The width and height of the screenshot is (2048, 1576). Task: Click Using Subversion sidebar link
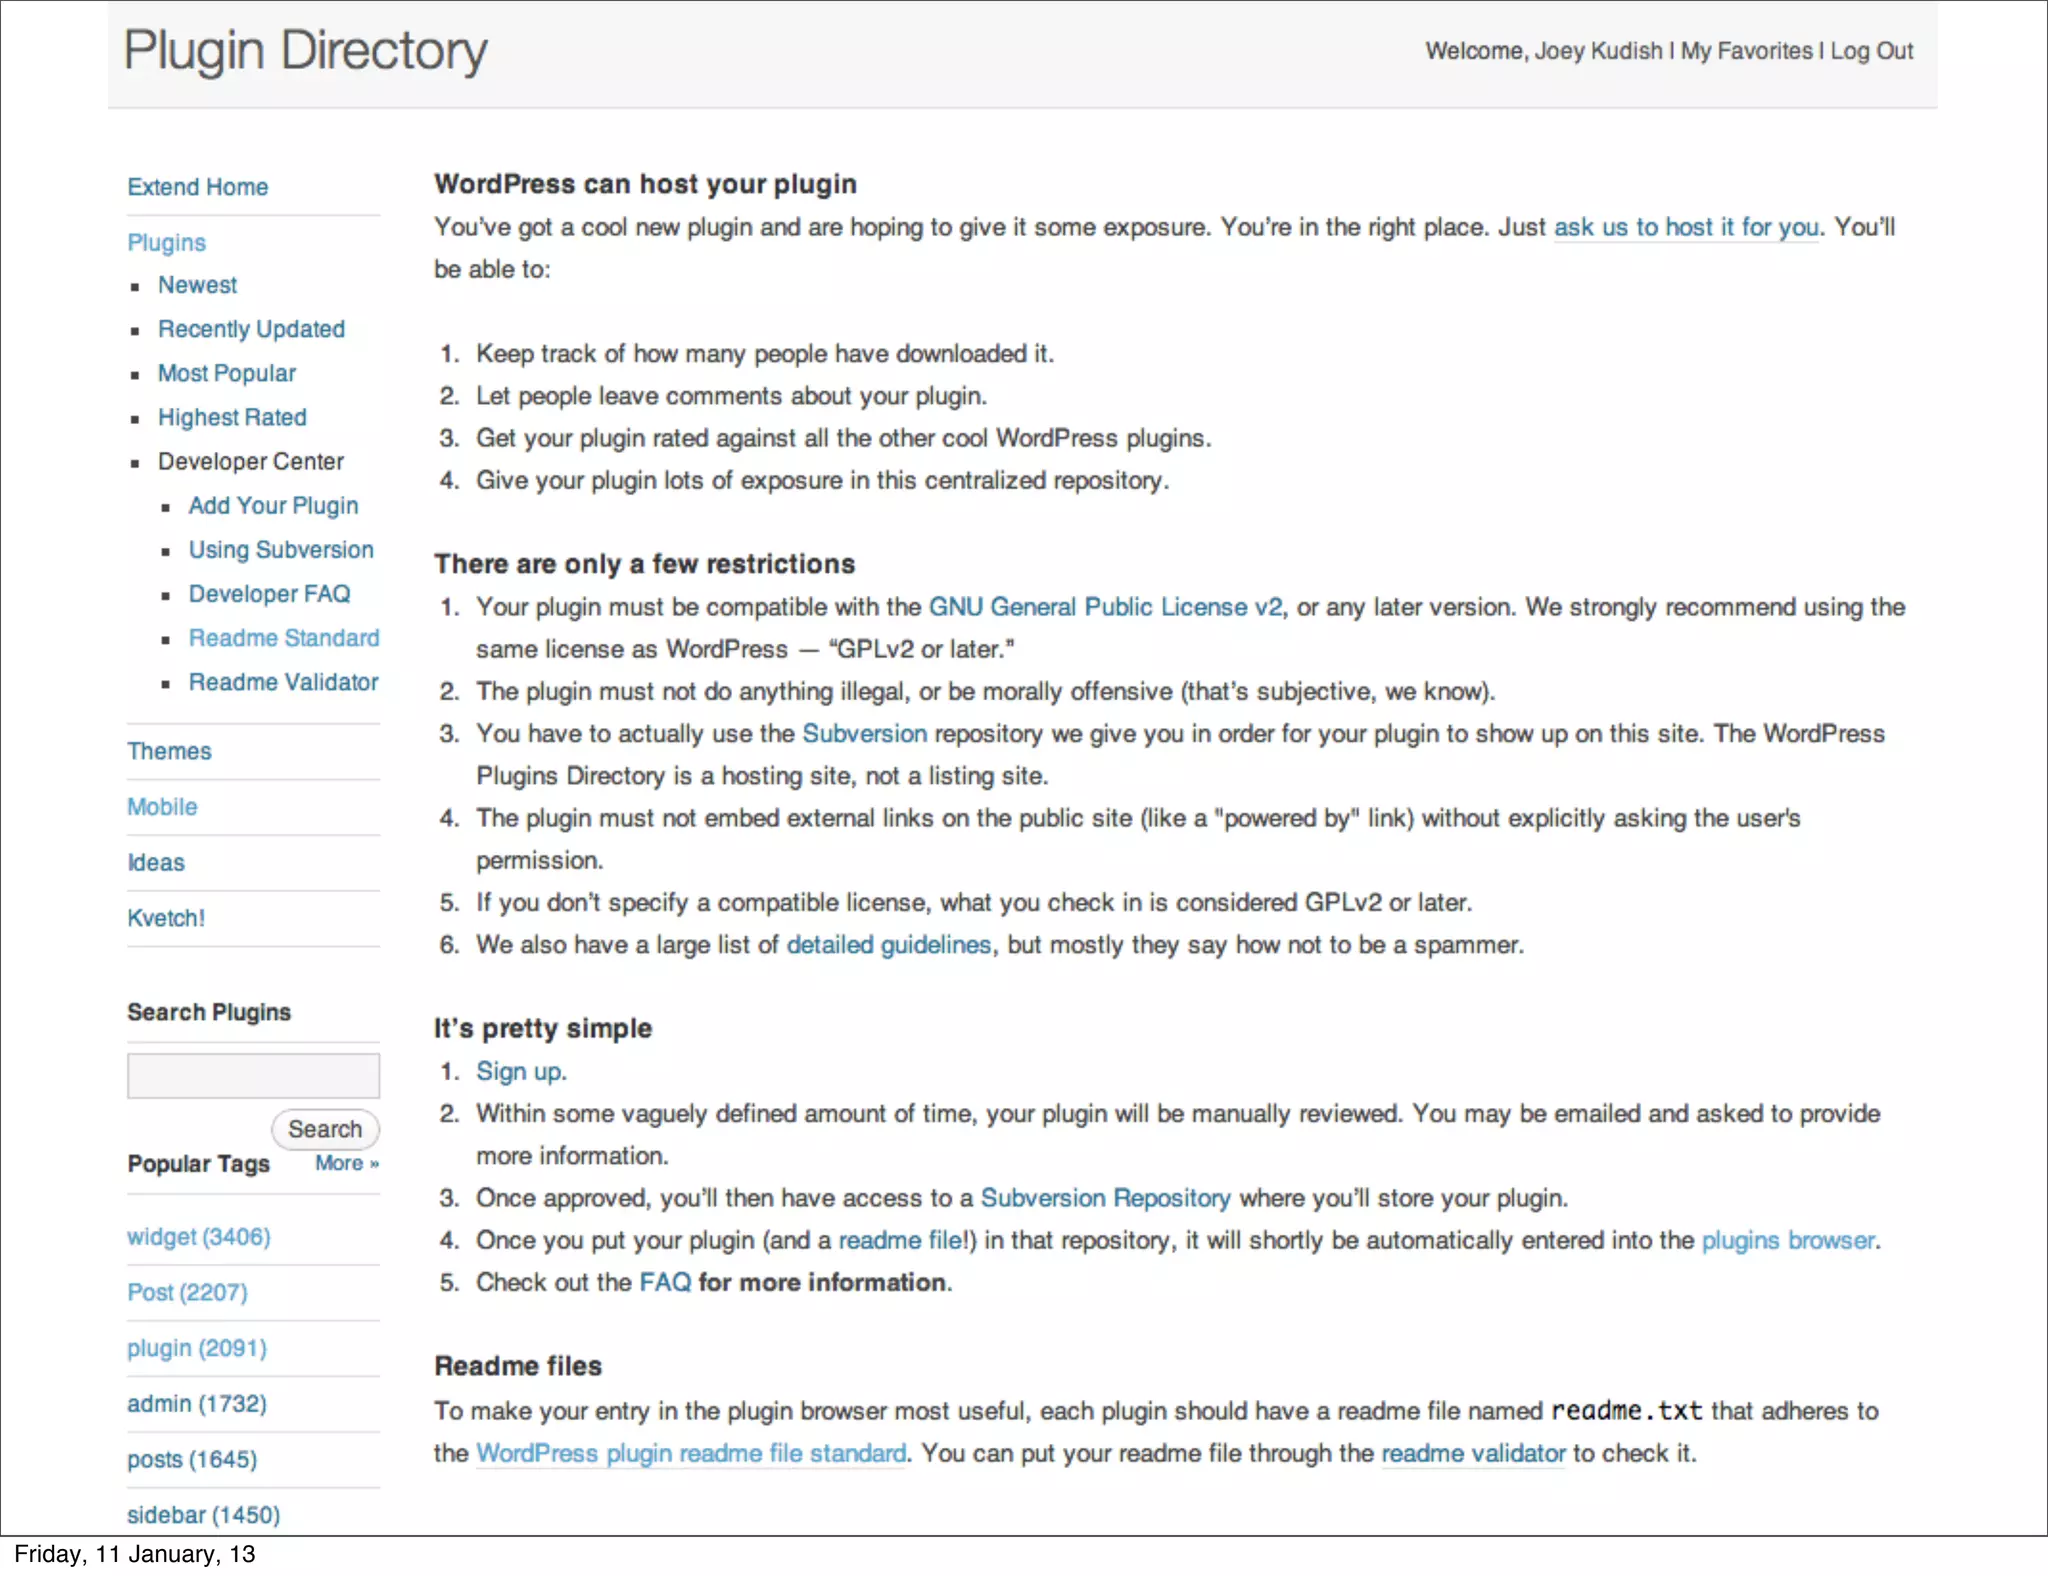tap(281, 550)
